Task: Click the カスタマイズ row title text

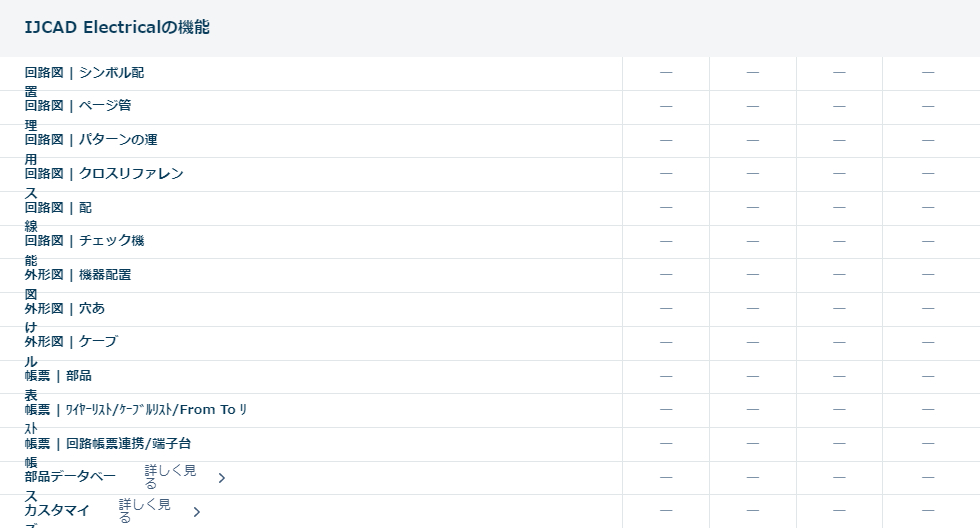Action: 57,511
